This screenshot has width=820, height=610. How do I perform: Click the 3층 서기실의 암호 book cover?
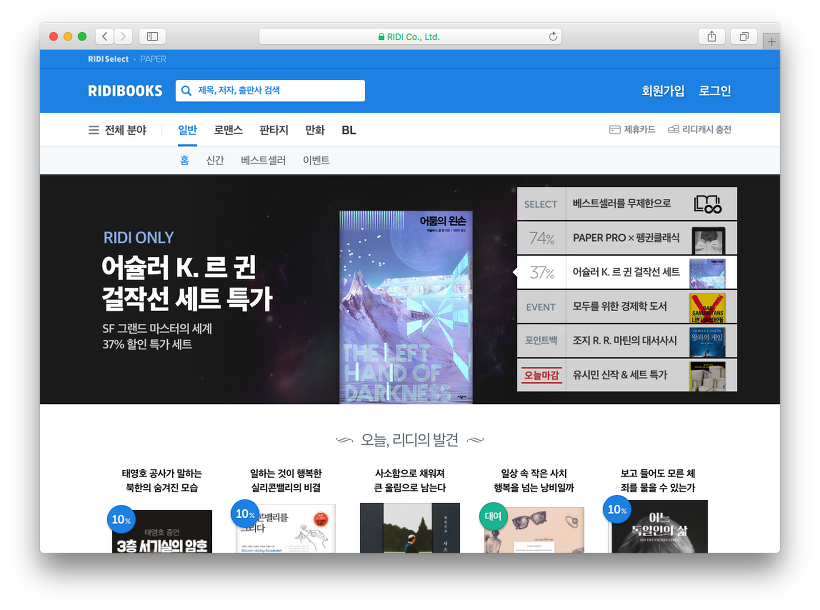(x=162, y=532)
